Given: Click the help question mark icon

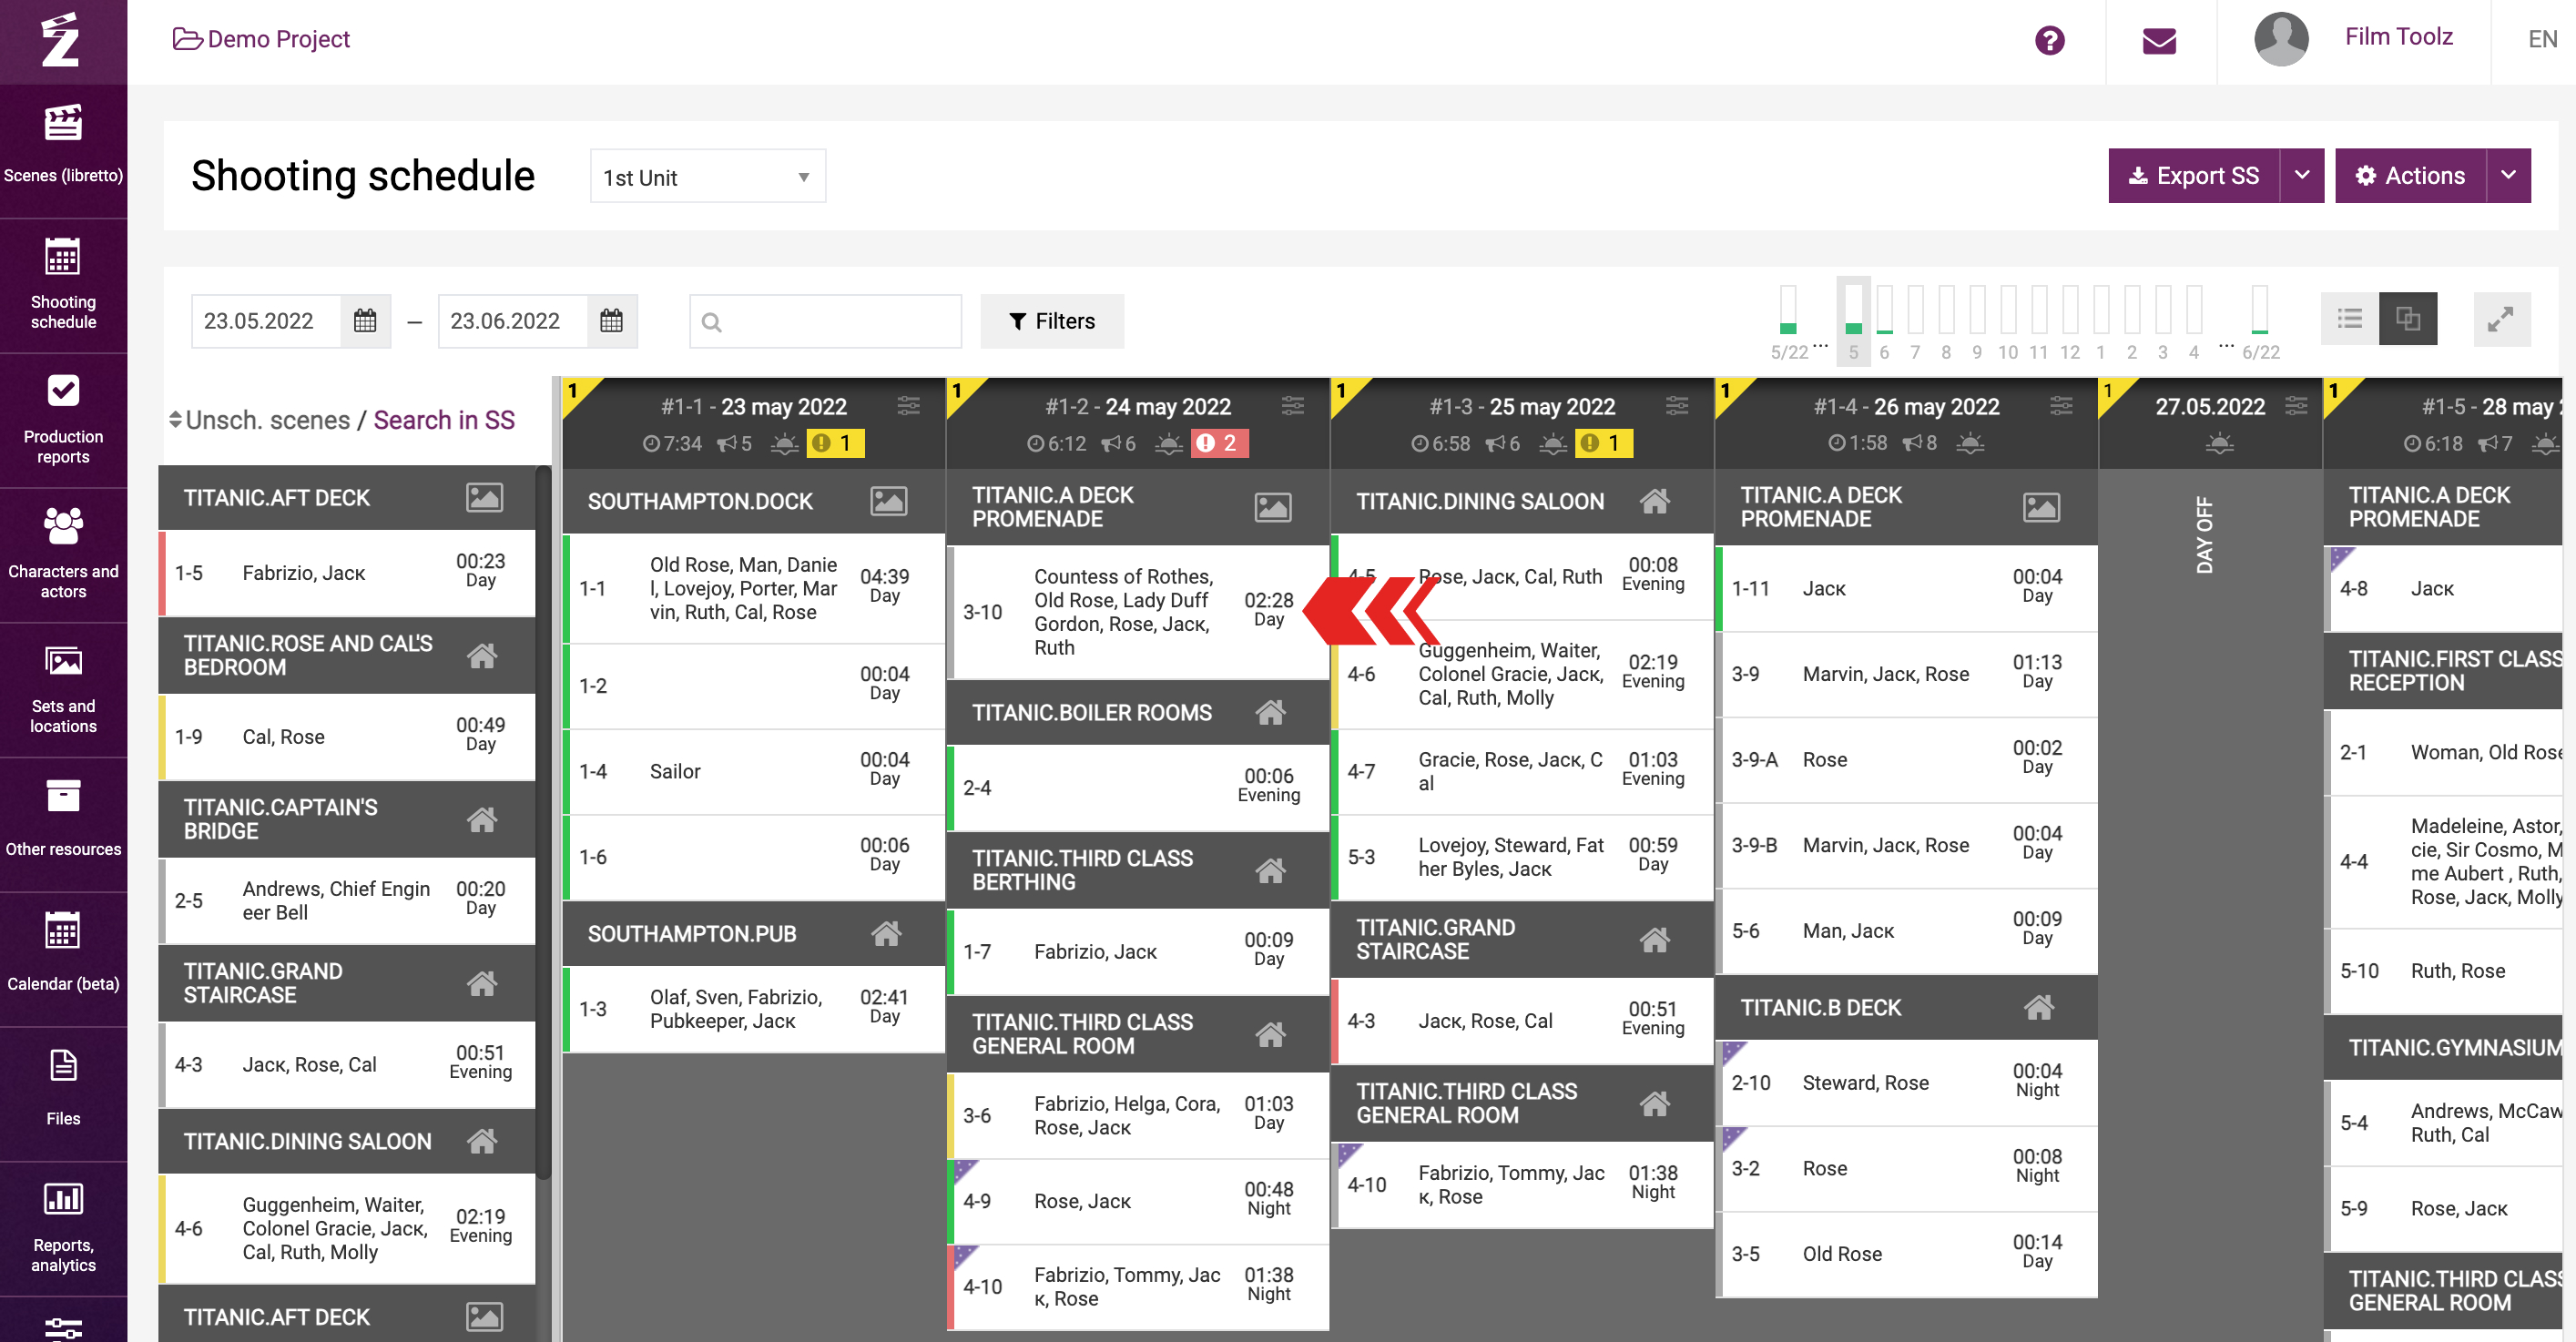Looking at the screenshot, I should click(2049, 41).
